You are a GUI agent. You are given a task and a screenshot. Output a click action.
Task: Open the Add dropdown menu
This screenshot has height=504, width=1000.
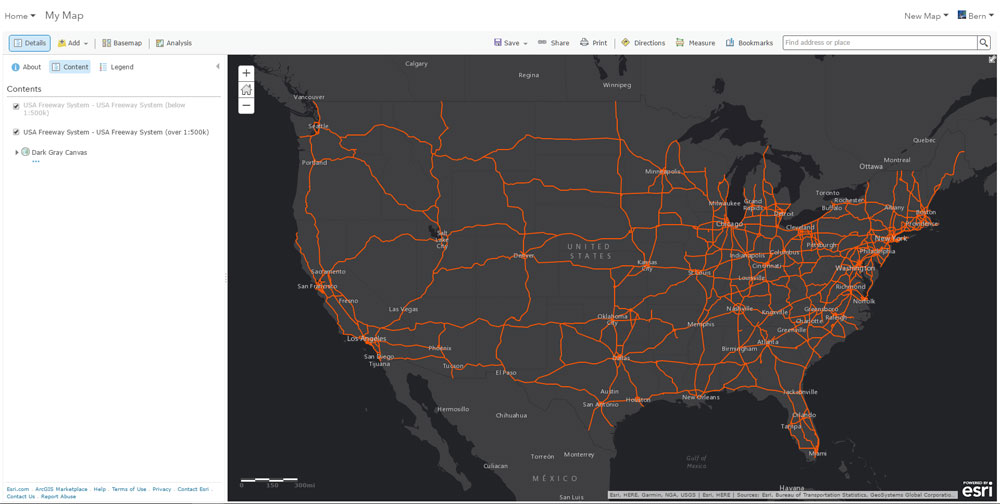[73, 43]
